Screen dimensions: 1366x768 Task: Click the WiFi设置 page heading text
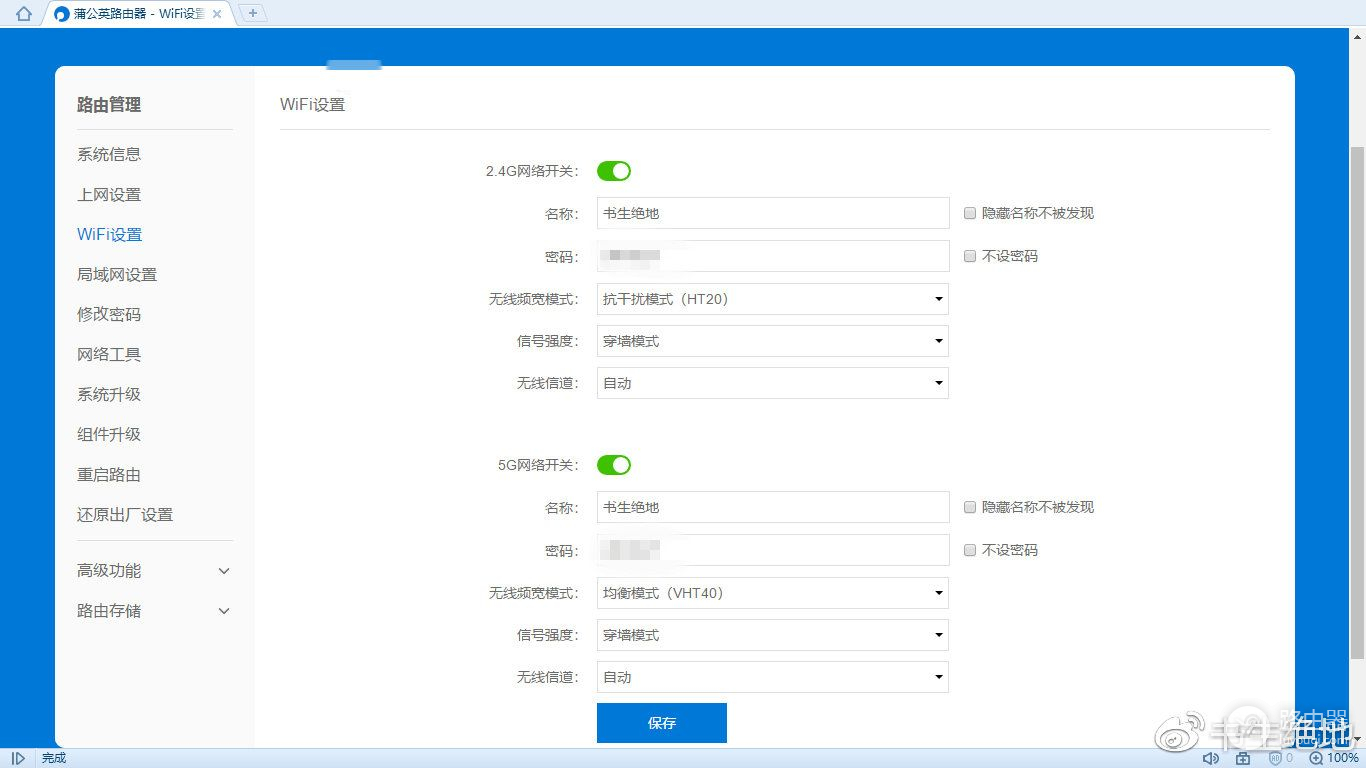(313, 104)
